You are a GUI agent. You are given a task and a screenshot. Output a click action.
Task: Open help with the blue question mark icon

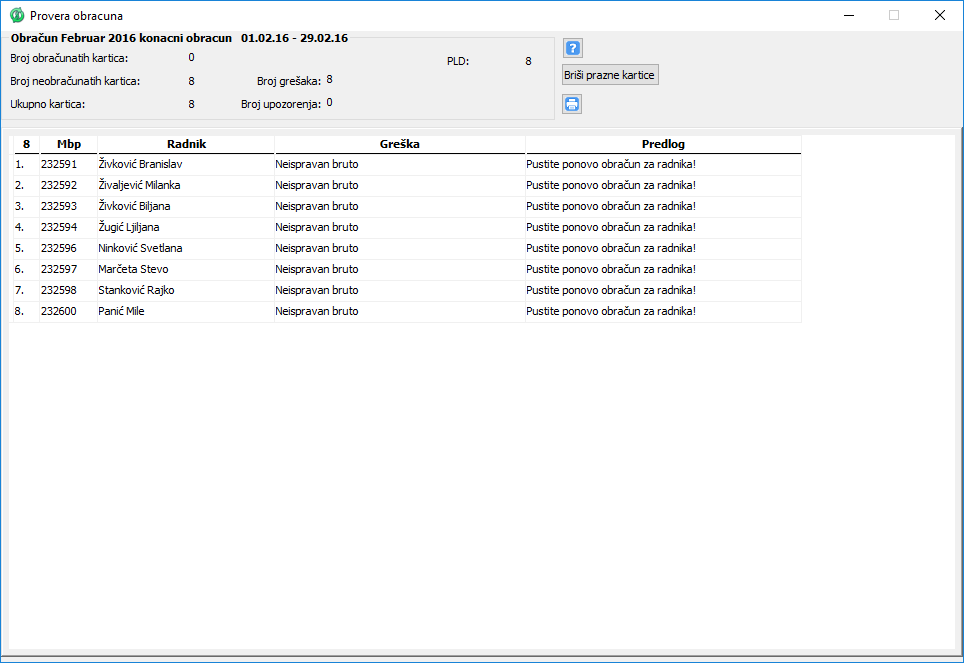pos(572,48)
